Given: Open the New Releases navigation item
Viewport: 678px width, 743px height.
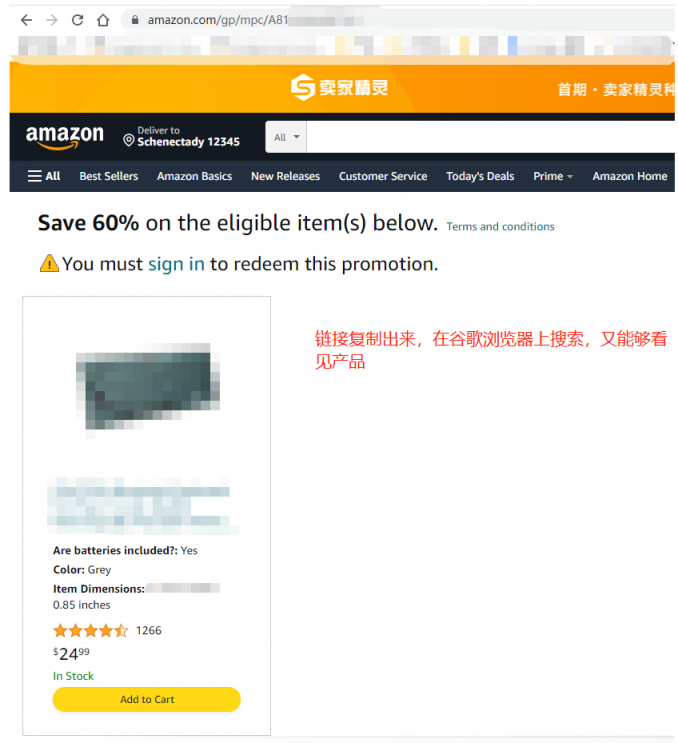Looking at the screenshot, I should [286, 176].
